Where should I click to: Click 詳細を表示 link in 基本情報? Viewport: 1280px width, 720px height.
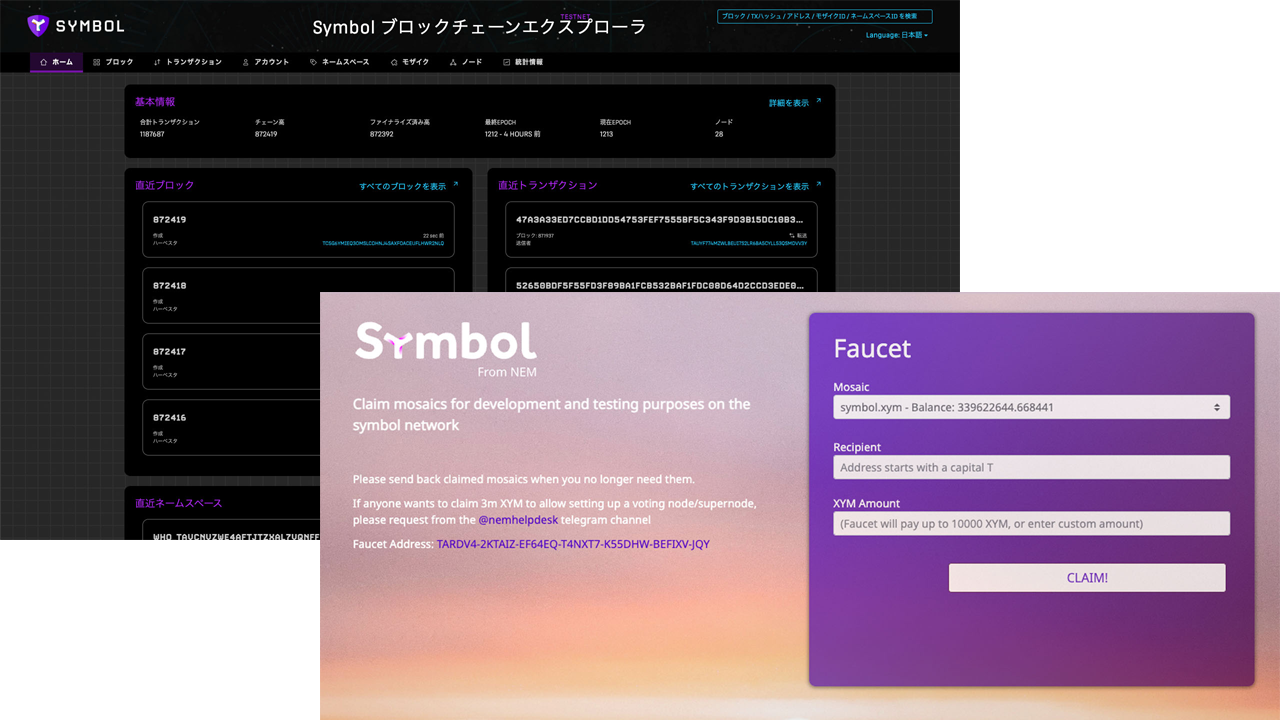pos(789,103)
